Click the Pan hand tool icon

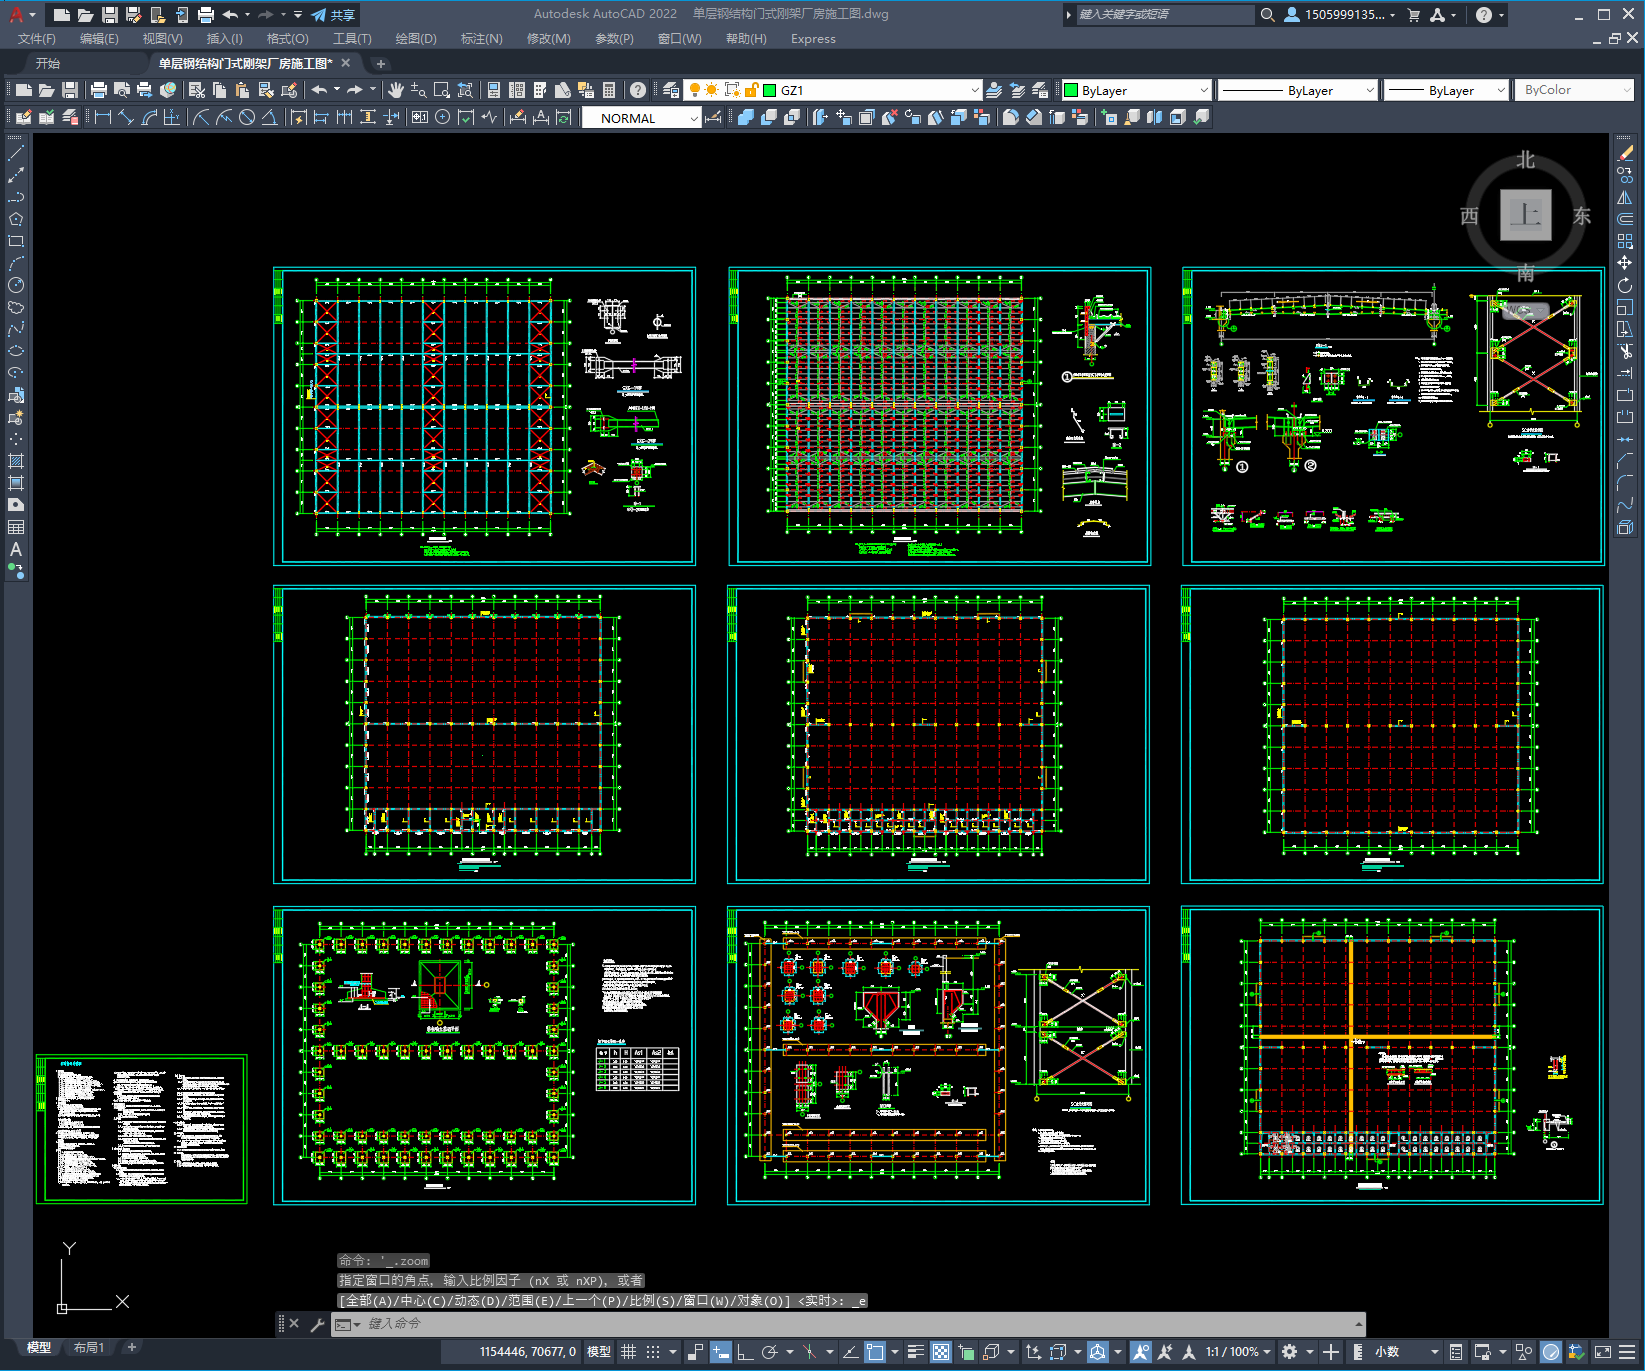click(396, 90)
